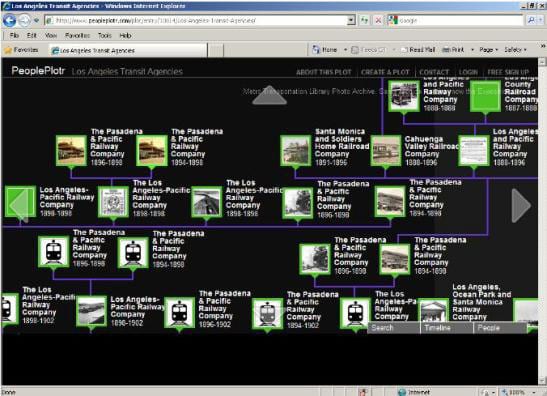547x396 pixels.
Task: Open the Los Angeles and Pacific 1888-1888 streetcar photo
Action: (x=404, y=96)
